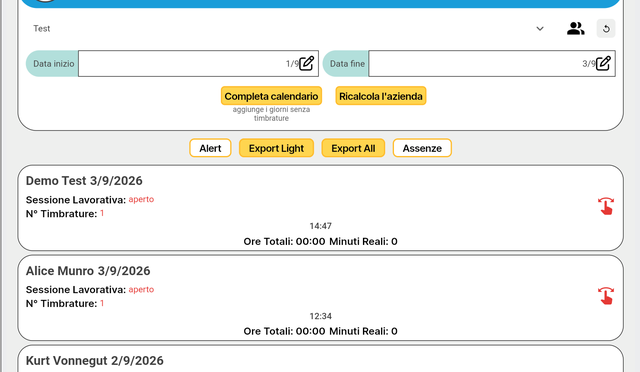Screen dimensions: 640x372
Task: Open Kurt Vonnegut 2/9/2026 card
Action: [94, 361]
